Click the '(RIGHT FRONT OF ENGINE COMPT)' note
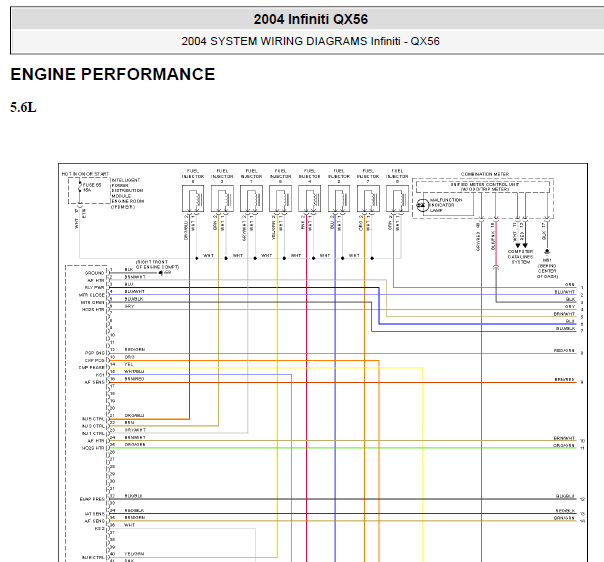 point(157,264)
